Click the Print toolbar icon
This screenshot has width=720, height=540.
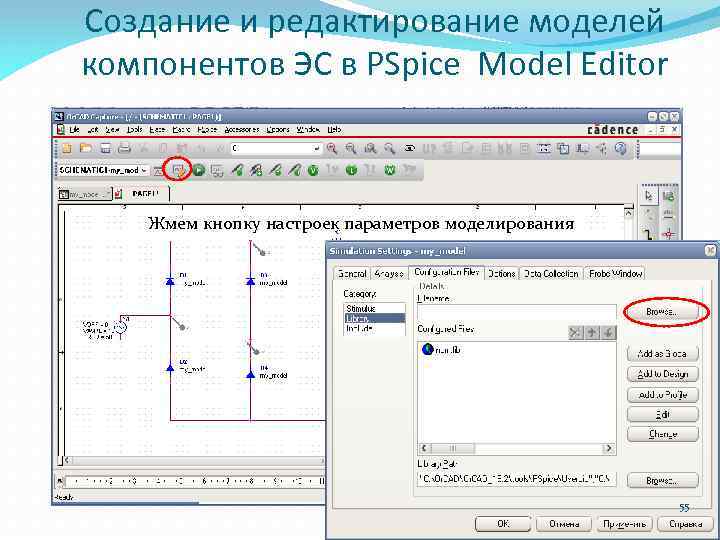[124, 148]
